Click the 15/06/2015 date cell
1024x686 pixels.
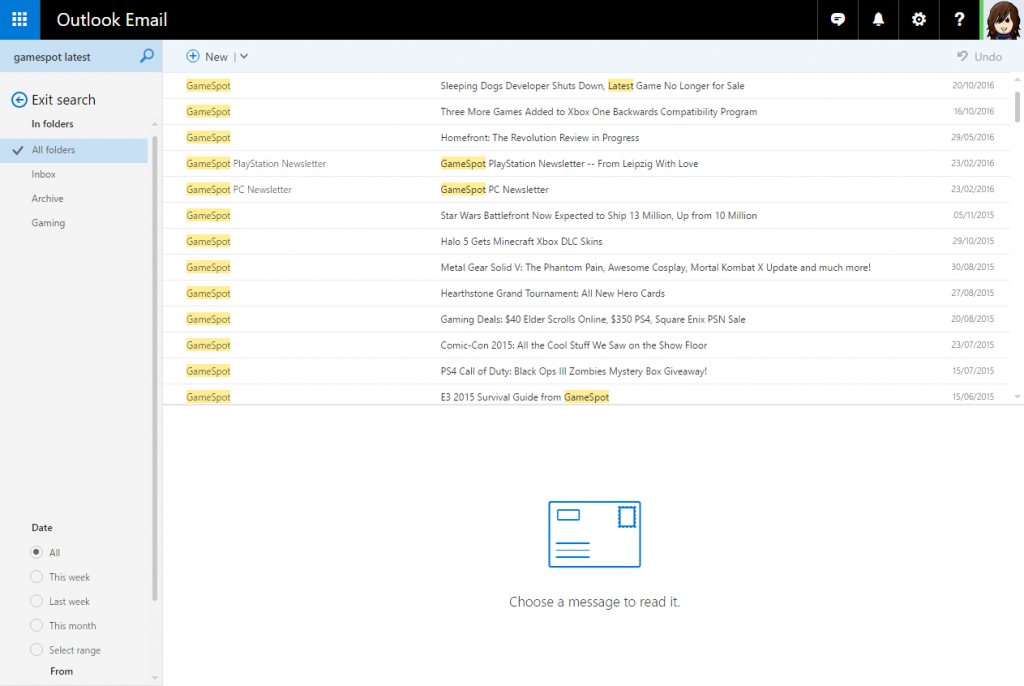973,397
